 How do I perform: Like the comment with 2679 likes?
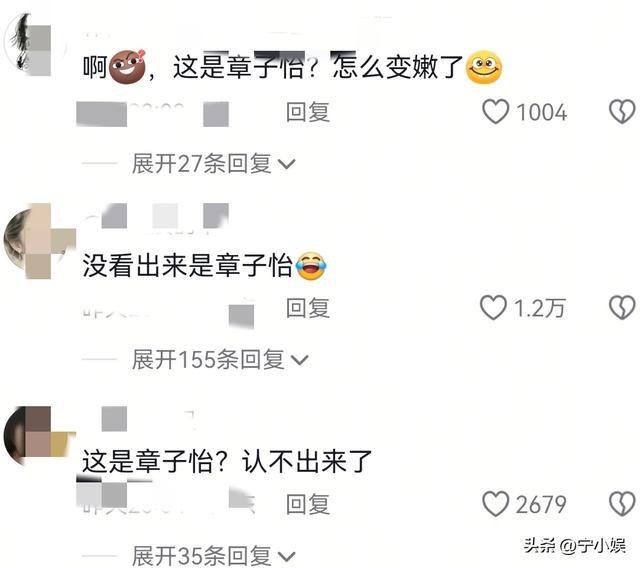point(496,504)
